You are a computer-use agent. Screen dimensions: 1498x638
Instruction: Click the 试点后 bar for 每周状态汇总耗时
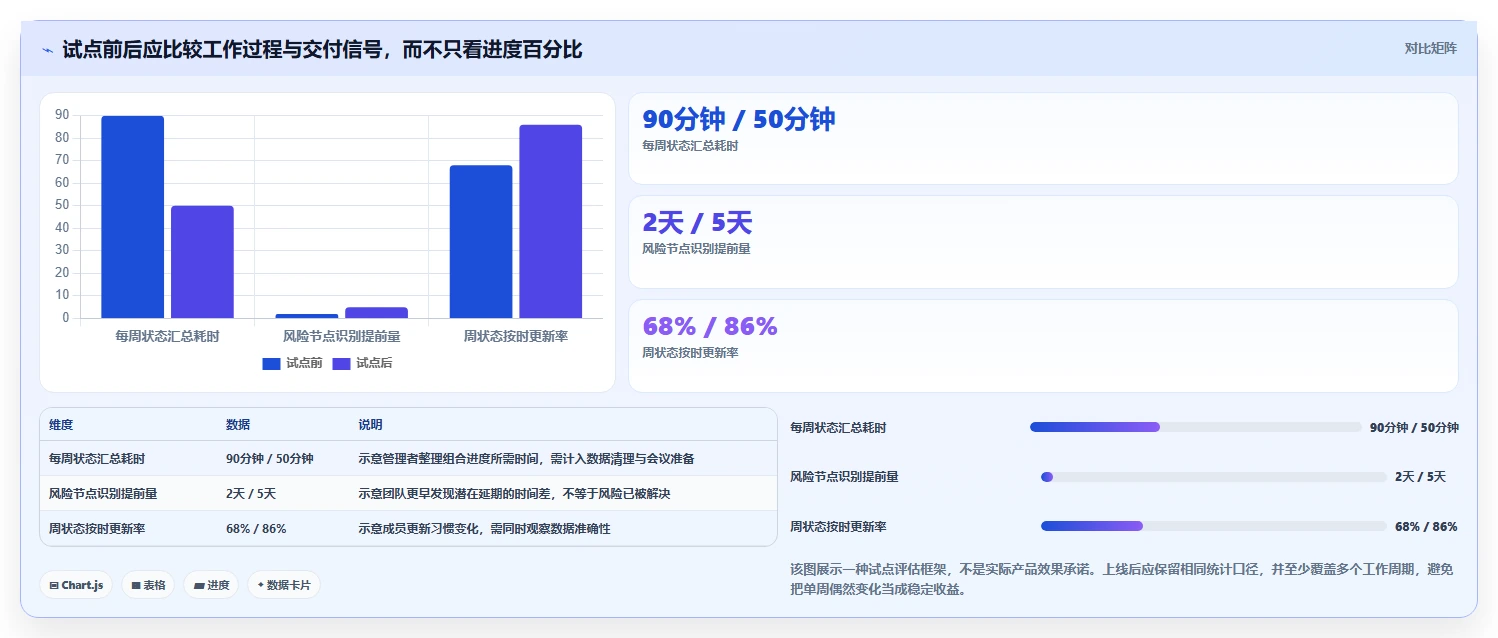202,262
